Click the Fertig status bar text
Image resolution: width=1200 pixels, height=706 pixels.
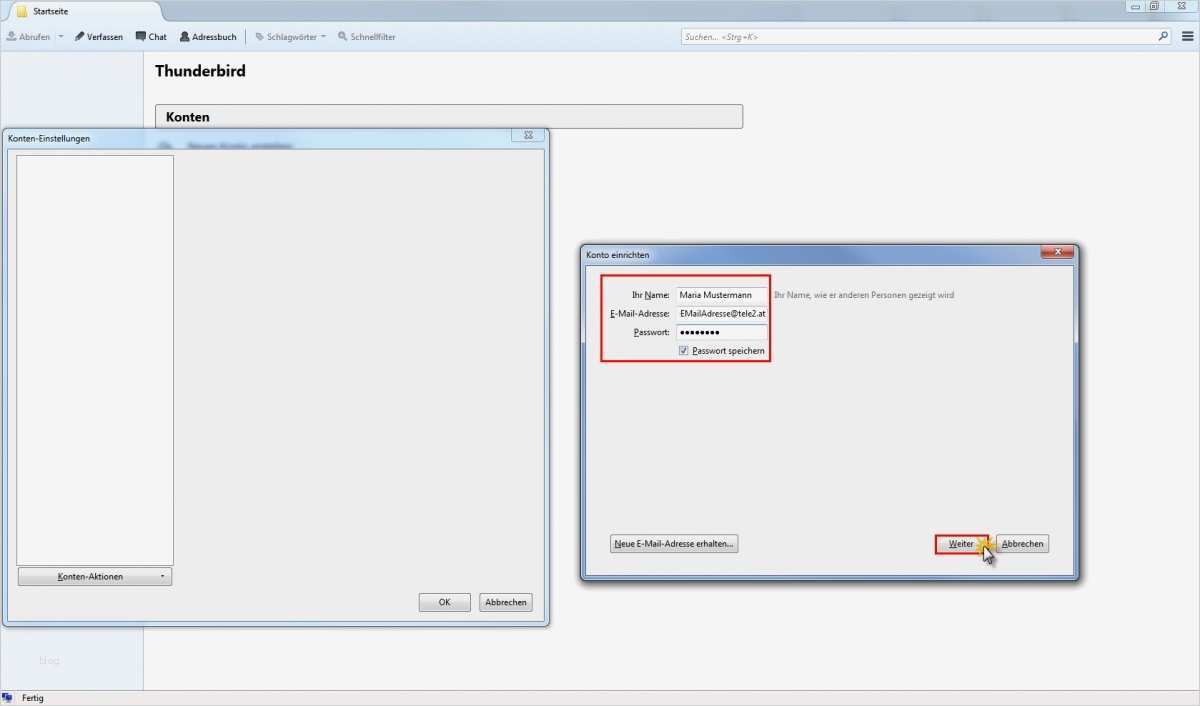pos(33,698)
